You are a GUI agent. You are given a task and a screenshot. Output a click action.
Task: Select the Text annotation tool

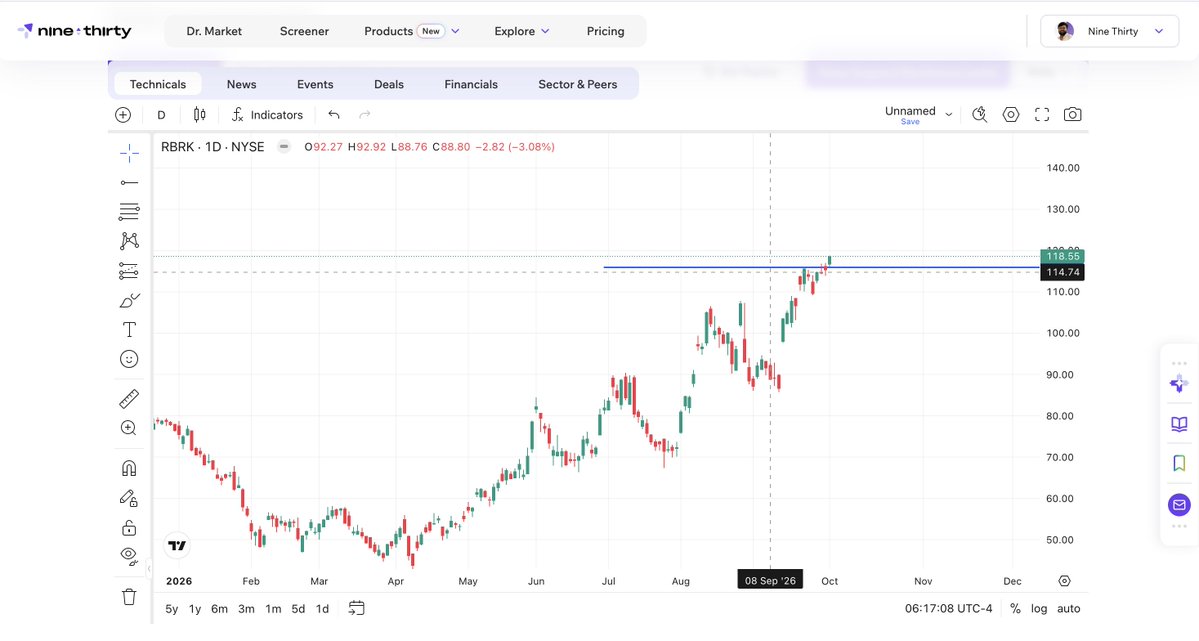coord(129,330)
